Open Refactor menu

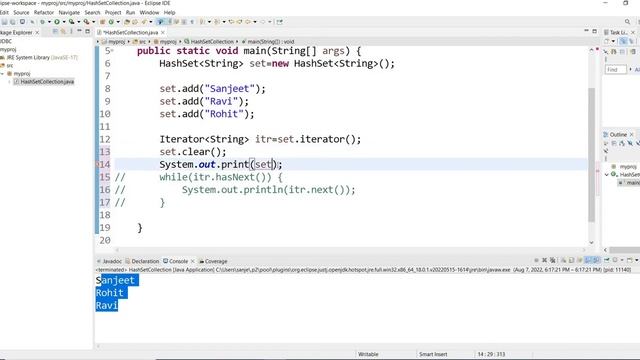[44, 13]
